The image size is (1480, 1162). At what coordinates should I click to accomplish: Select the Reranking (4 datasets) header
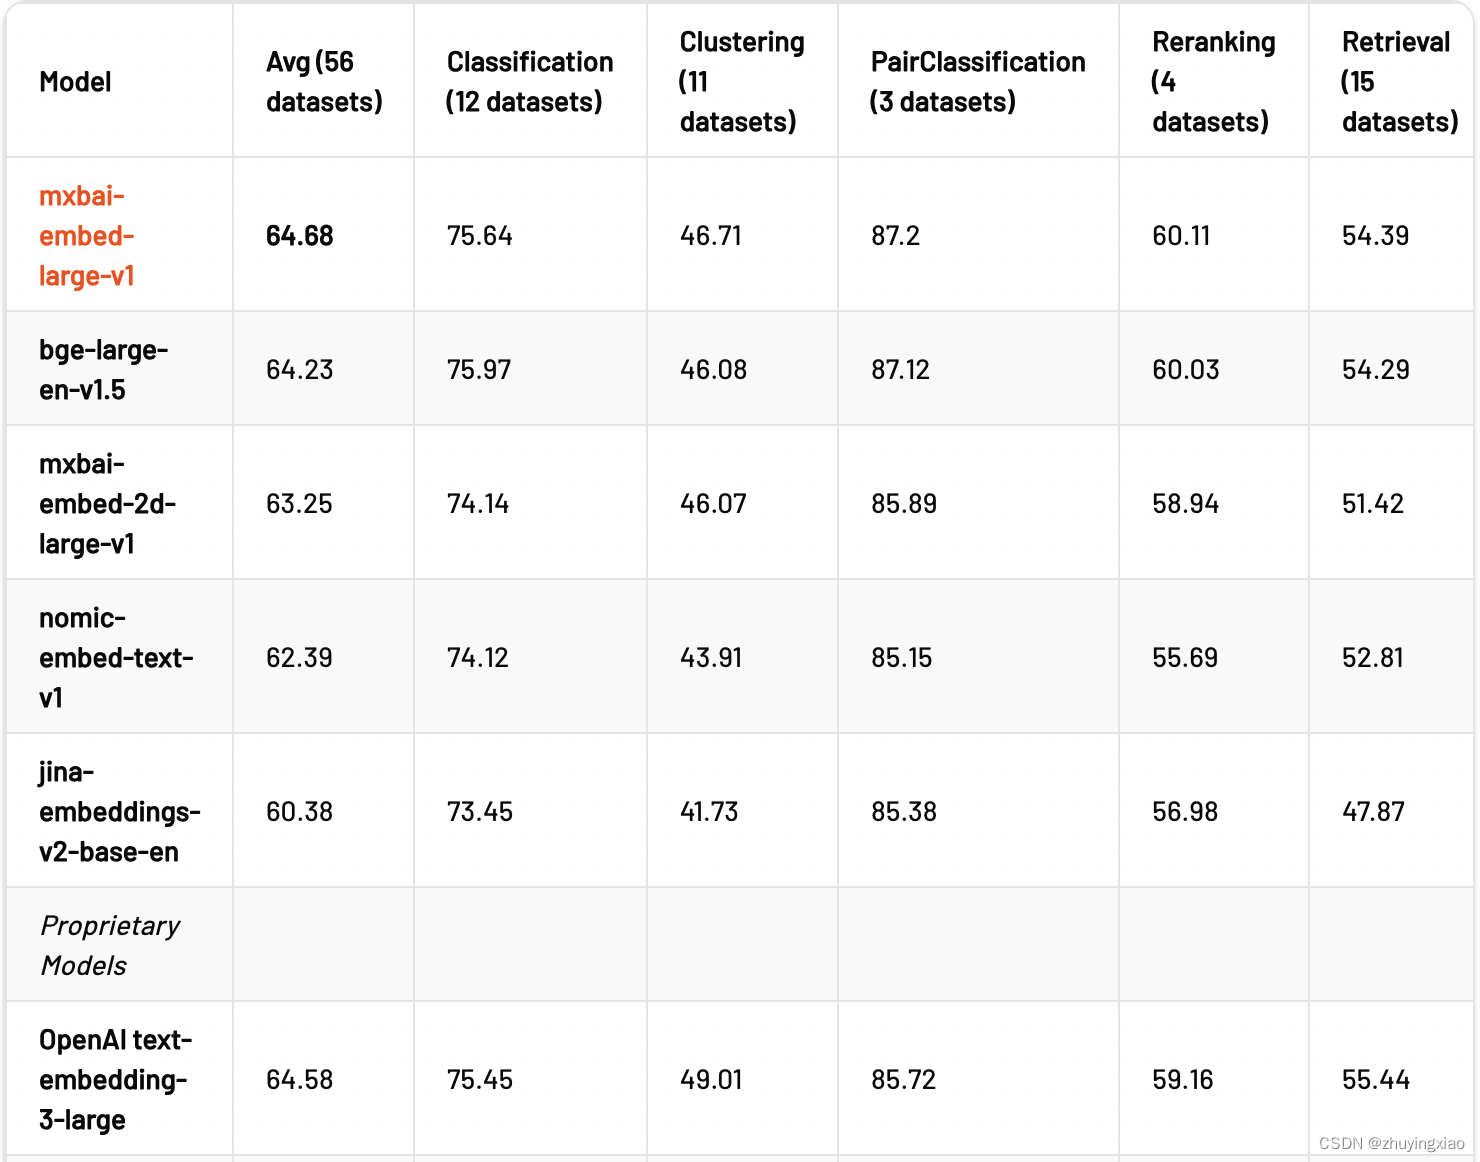pyautogui.click(x=1214, y=82)
